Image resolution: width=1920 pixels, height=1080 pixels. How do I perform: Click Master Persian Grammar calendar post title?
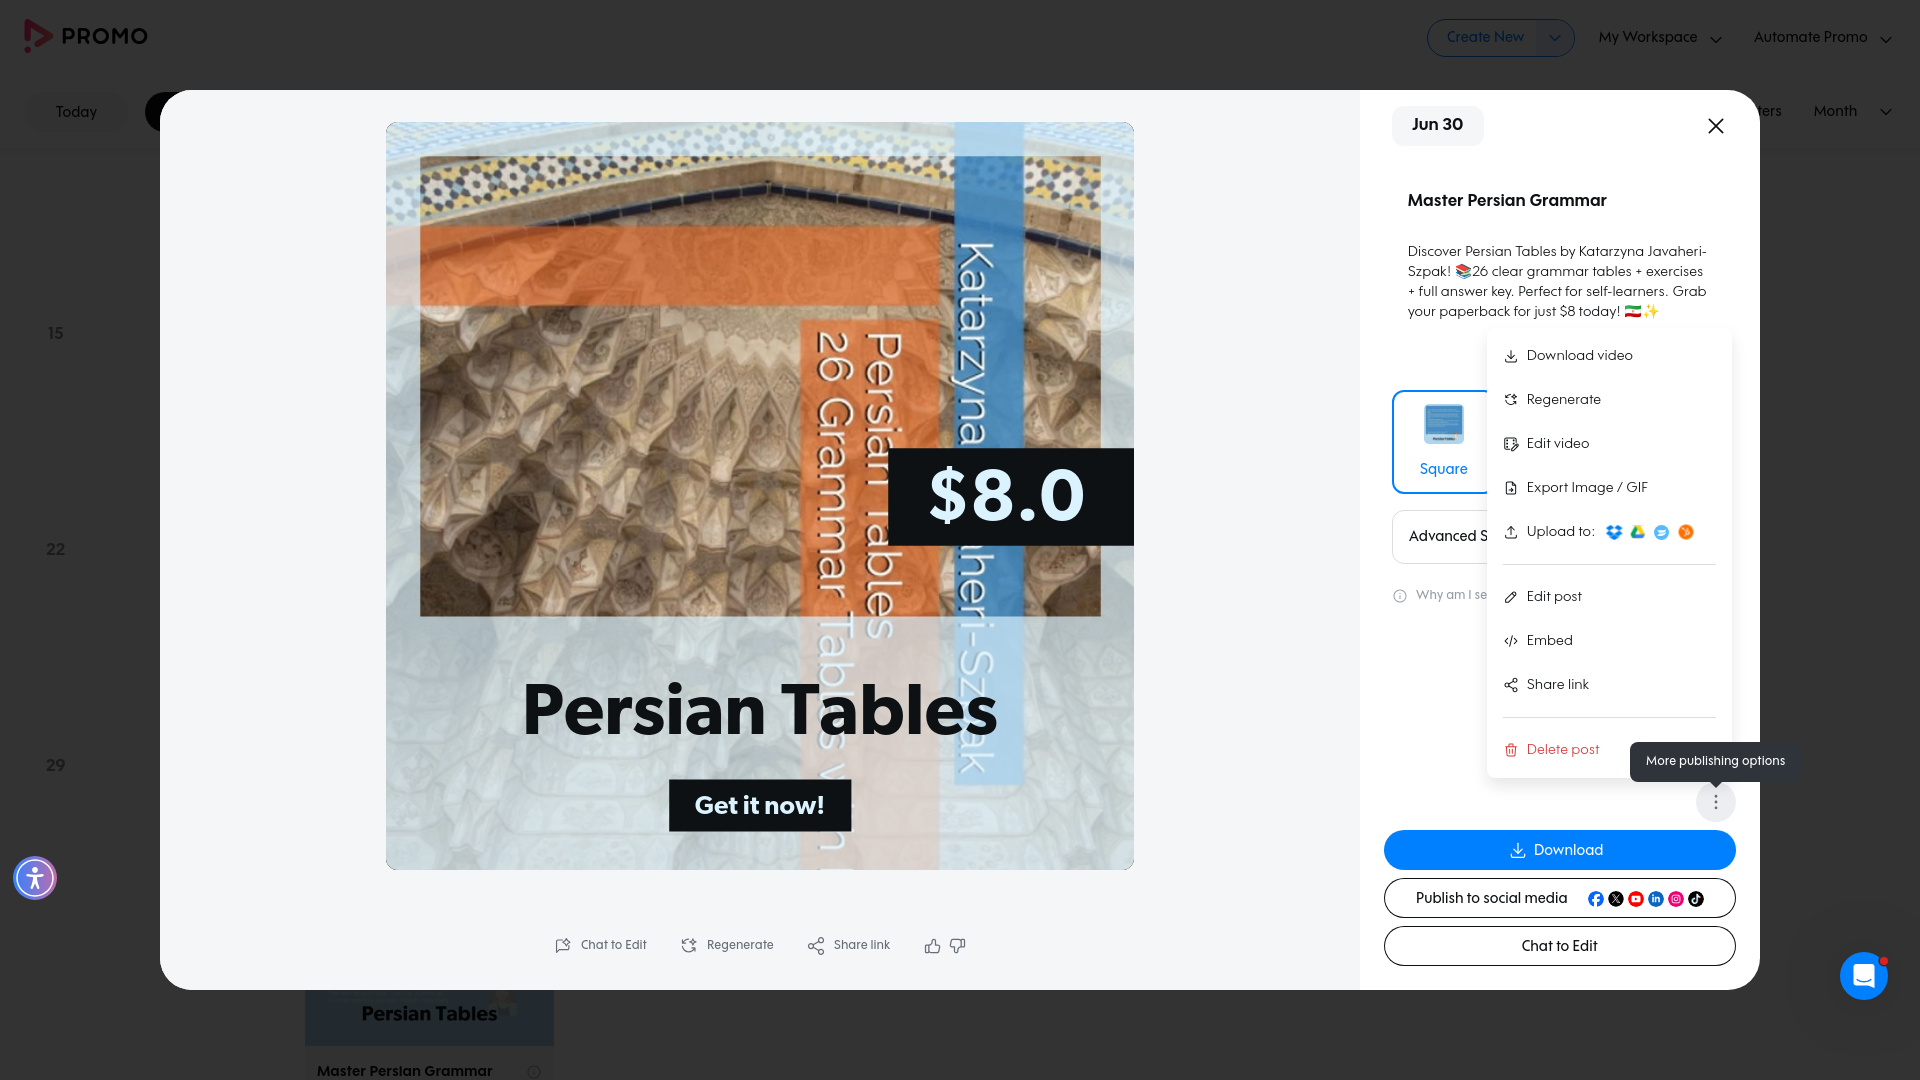pos(404,1071)
